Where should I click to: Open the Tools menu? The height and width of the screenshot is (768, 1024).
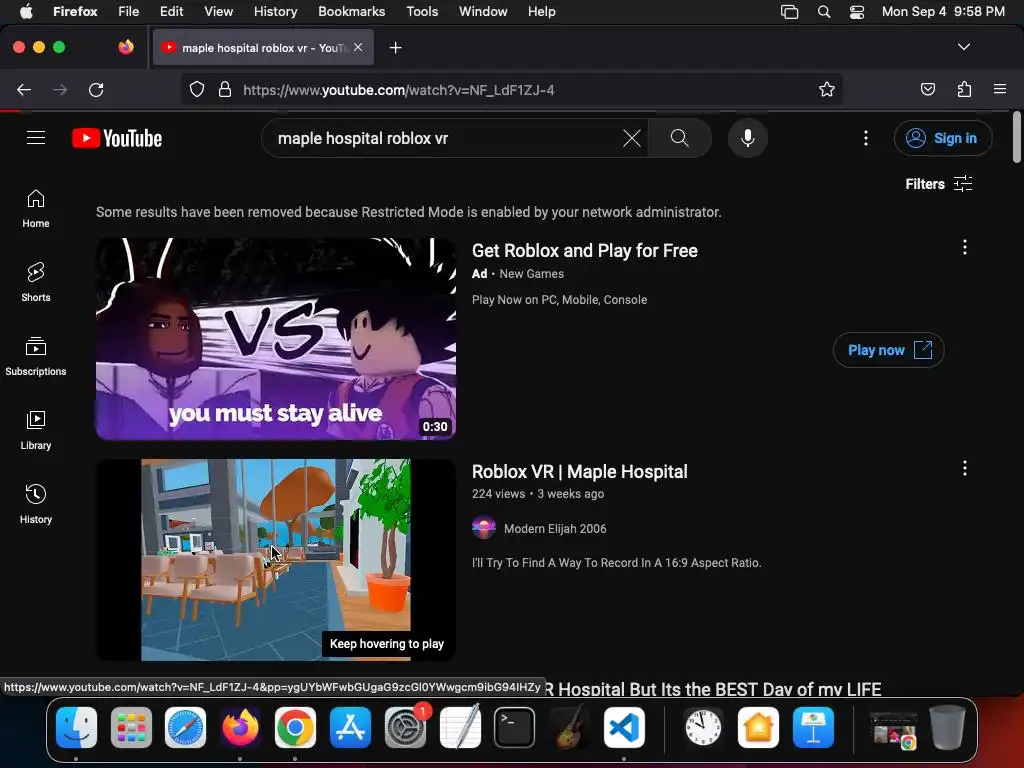422,12
